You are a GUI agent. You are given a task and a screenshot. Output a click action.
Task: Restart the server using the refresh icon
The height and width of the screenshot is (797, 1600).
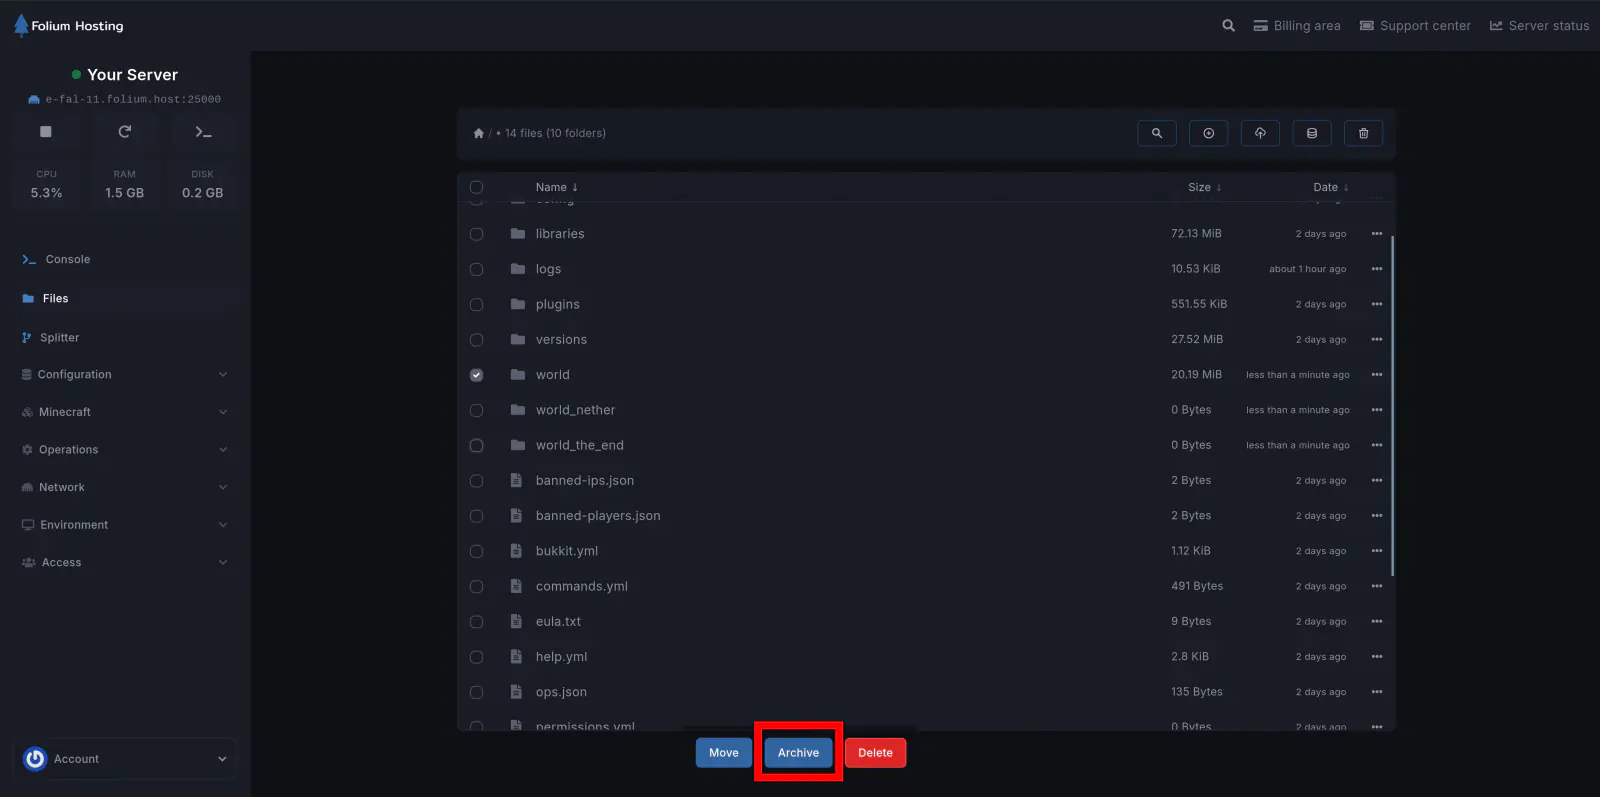click(x=124, y=132)
